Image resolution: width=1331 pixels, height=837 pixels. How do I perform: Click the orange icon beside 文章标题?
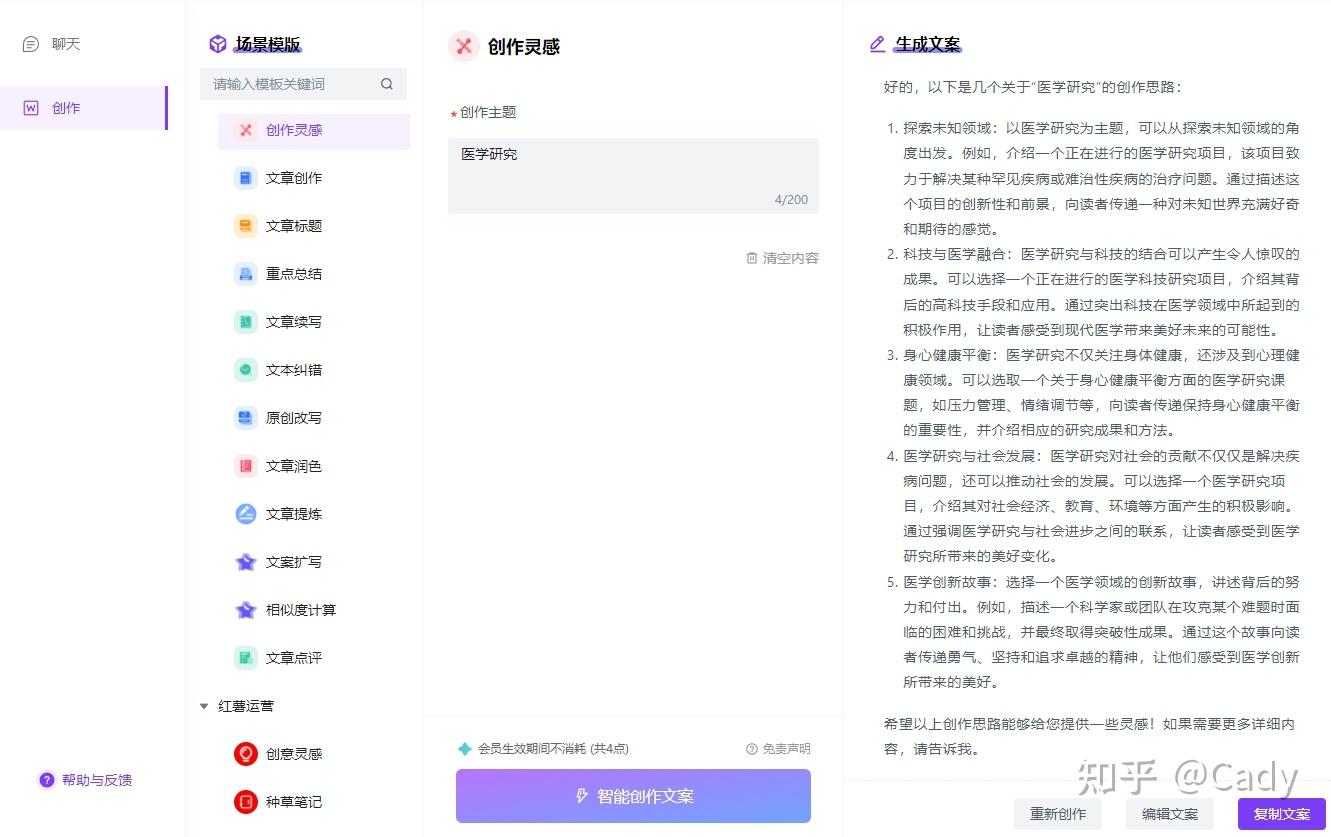pyautogui.click(x=246, y=226)
